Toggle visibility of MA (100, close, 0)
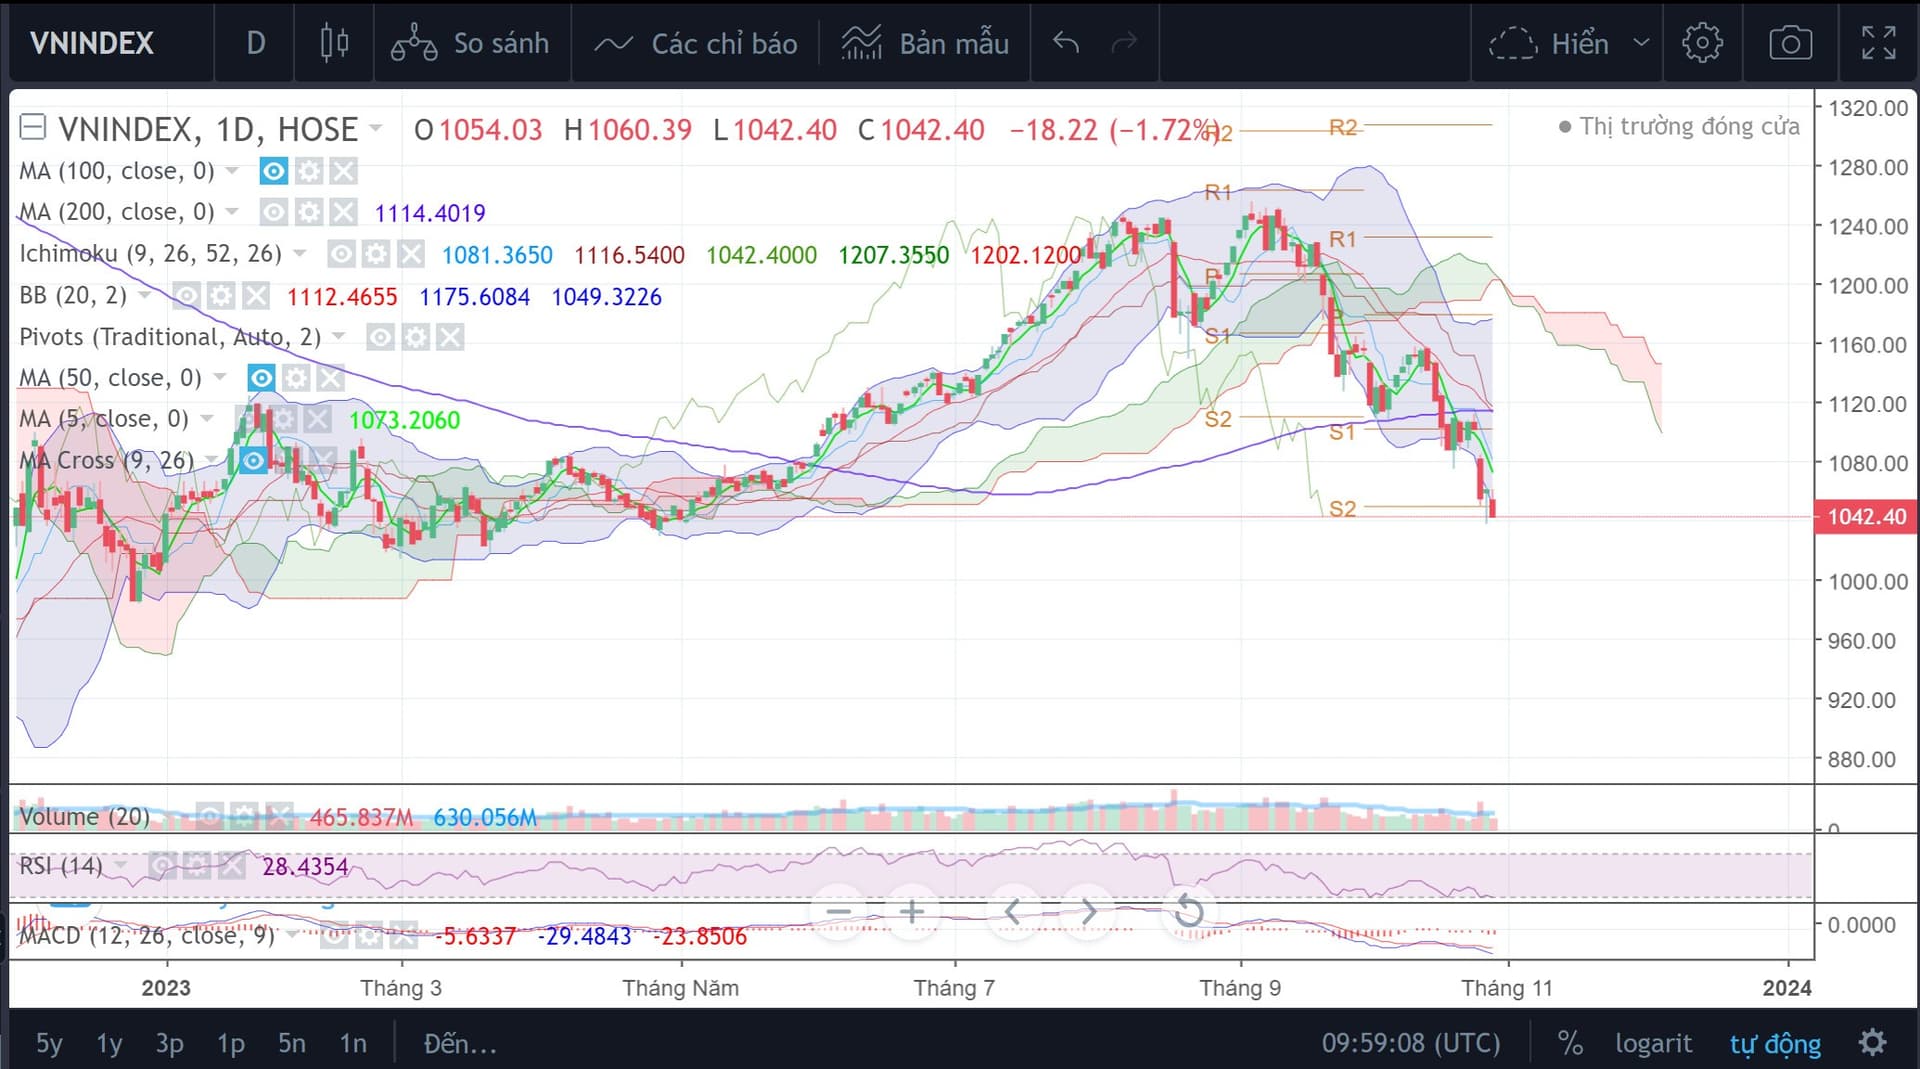The width and height of the screenshot is (1920, 1069). [273, 171]
